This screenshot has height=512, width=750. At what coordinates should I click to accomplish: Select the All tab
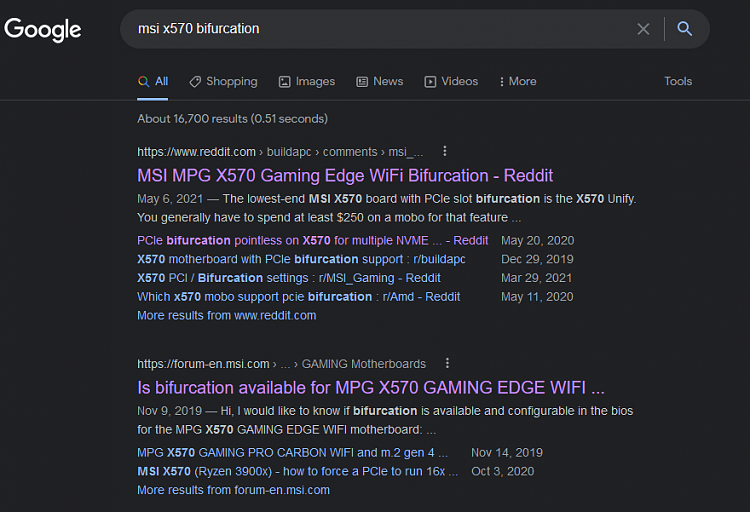click(153, 81)
